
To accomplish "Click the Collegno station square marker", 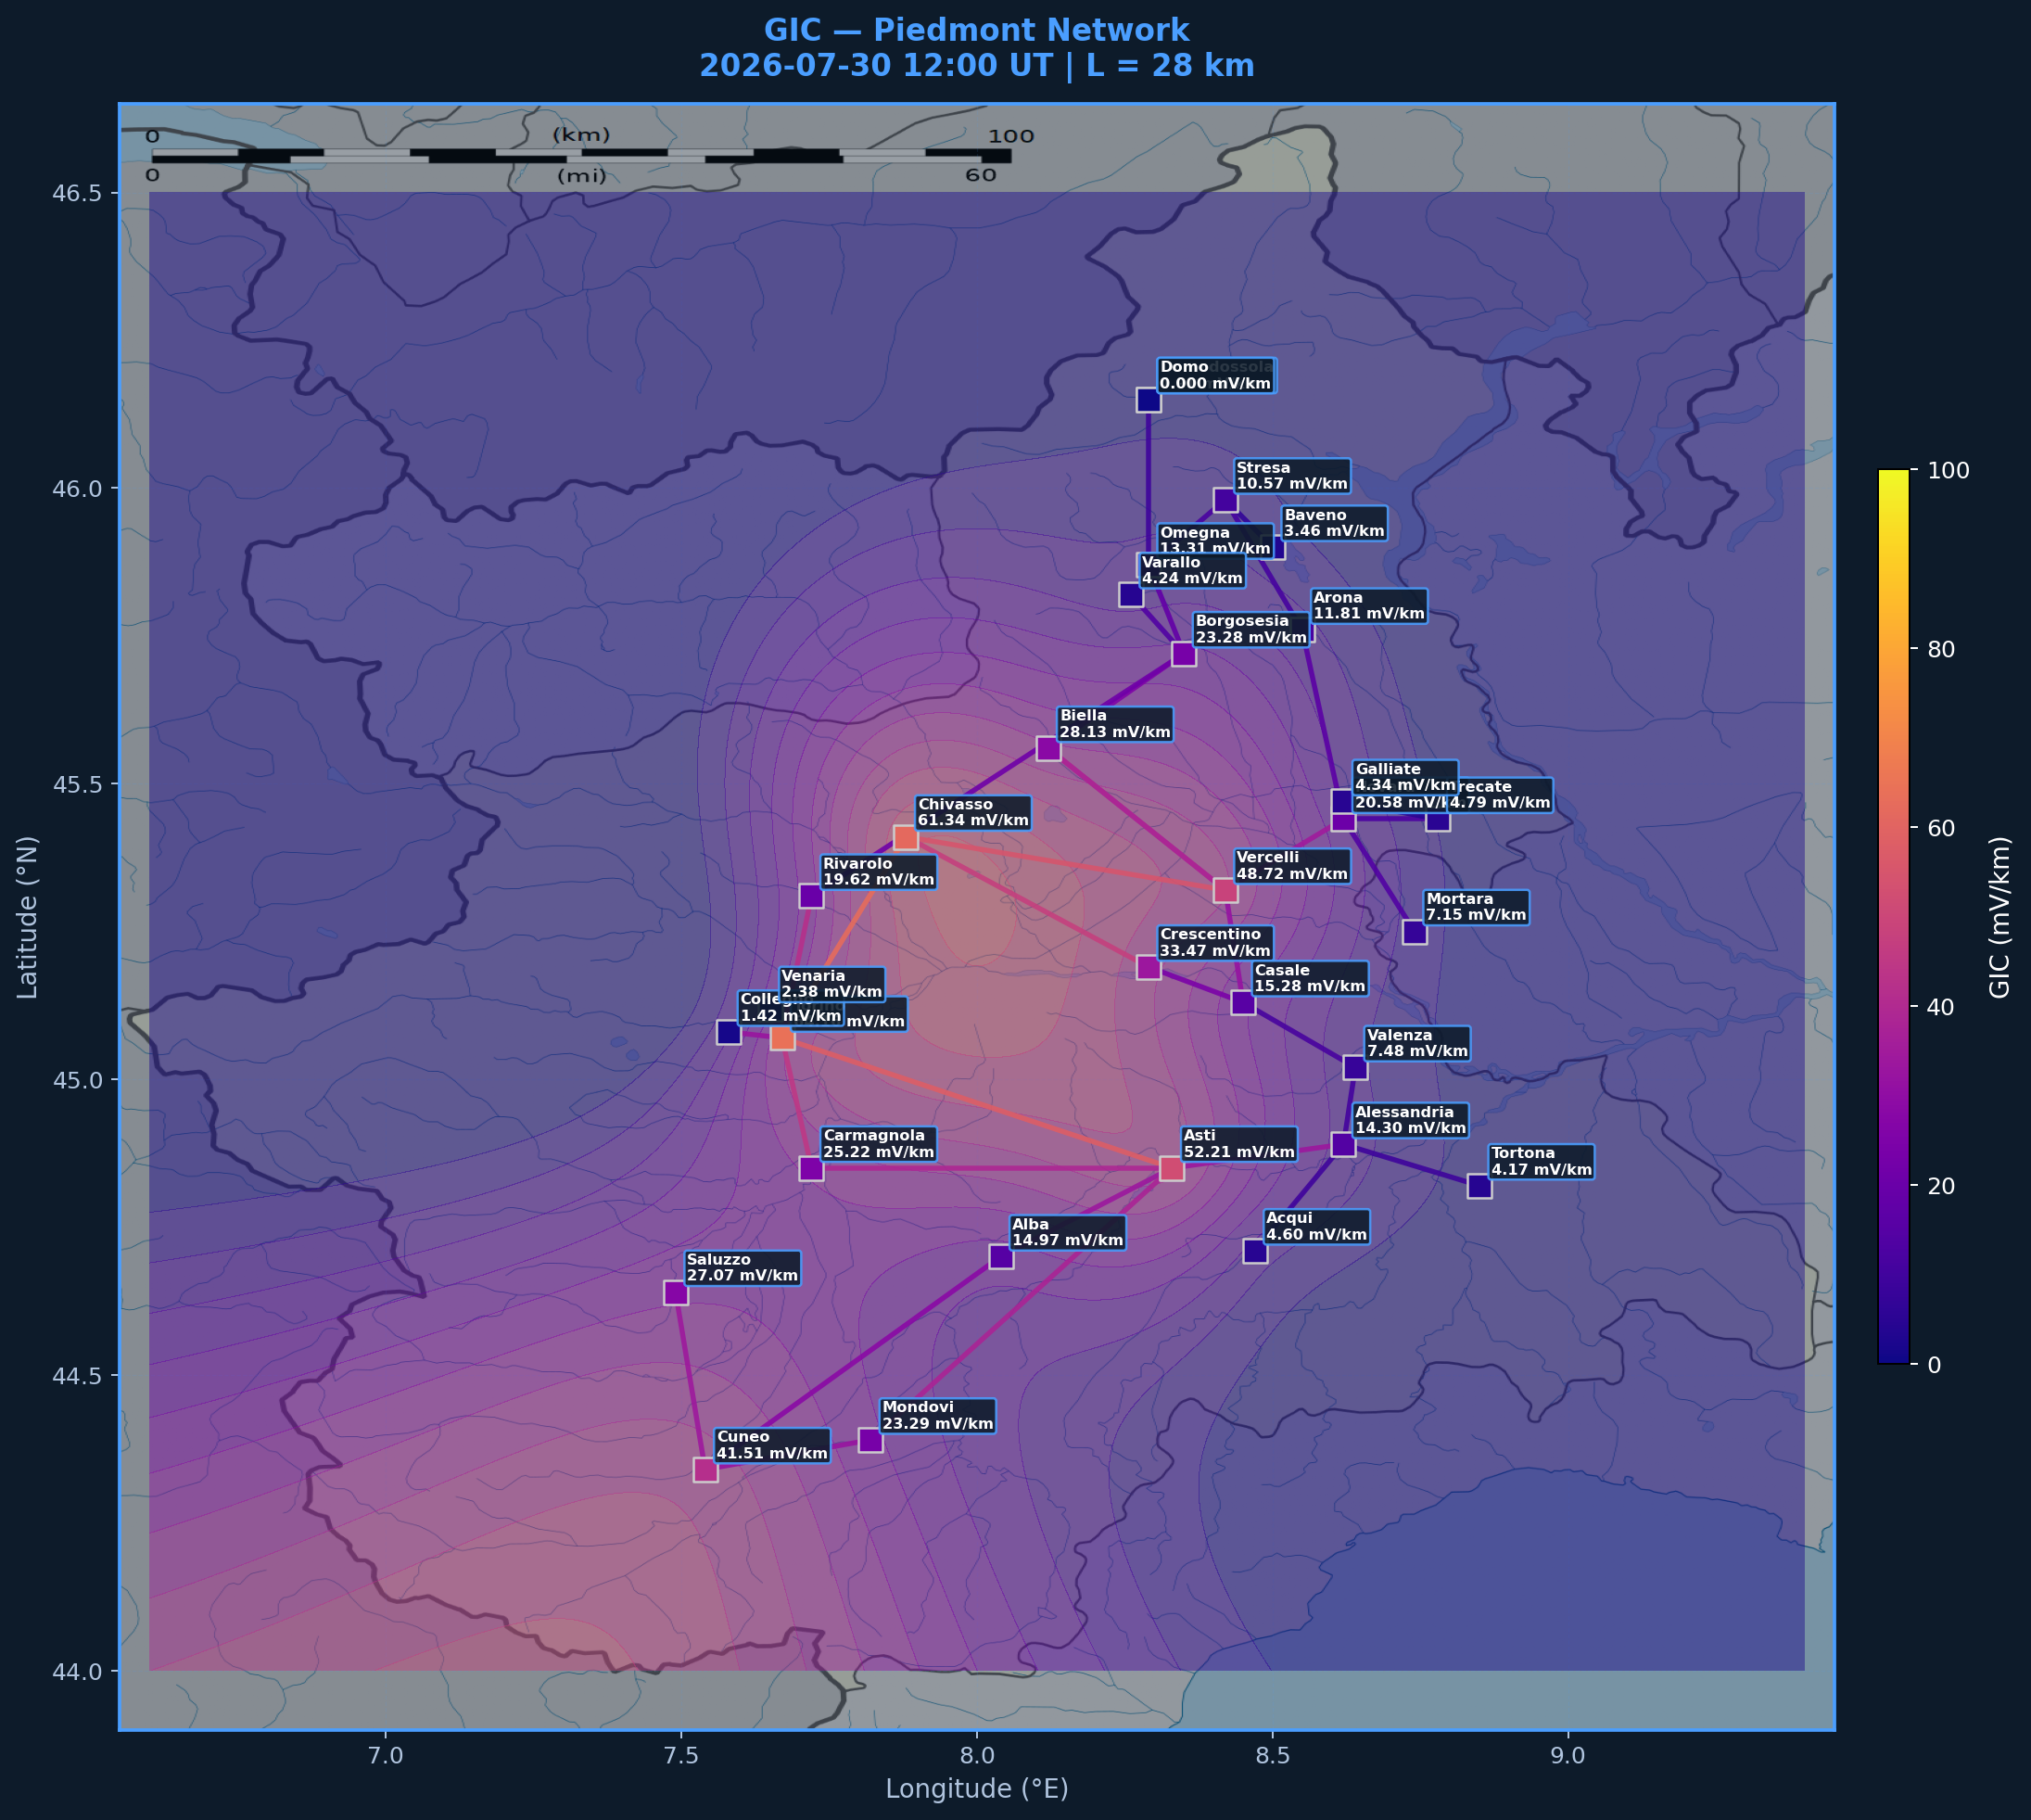I will (729, 1032).
